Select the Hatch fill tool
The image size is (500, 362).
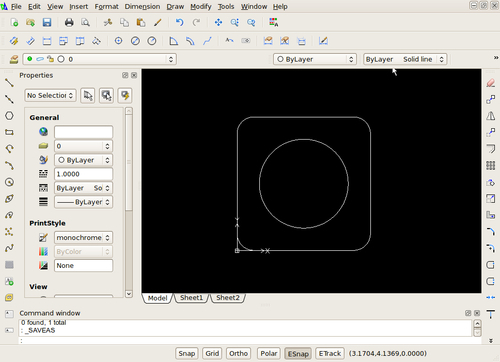(9, 265)
